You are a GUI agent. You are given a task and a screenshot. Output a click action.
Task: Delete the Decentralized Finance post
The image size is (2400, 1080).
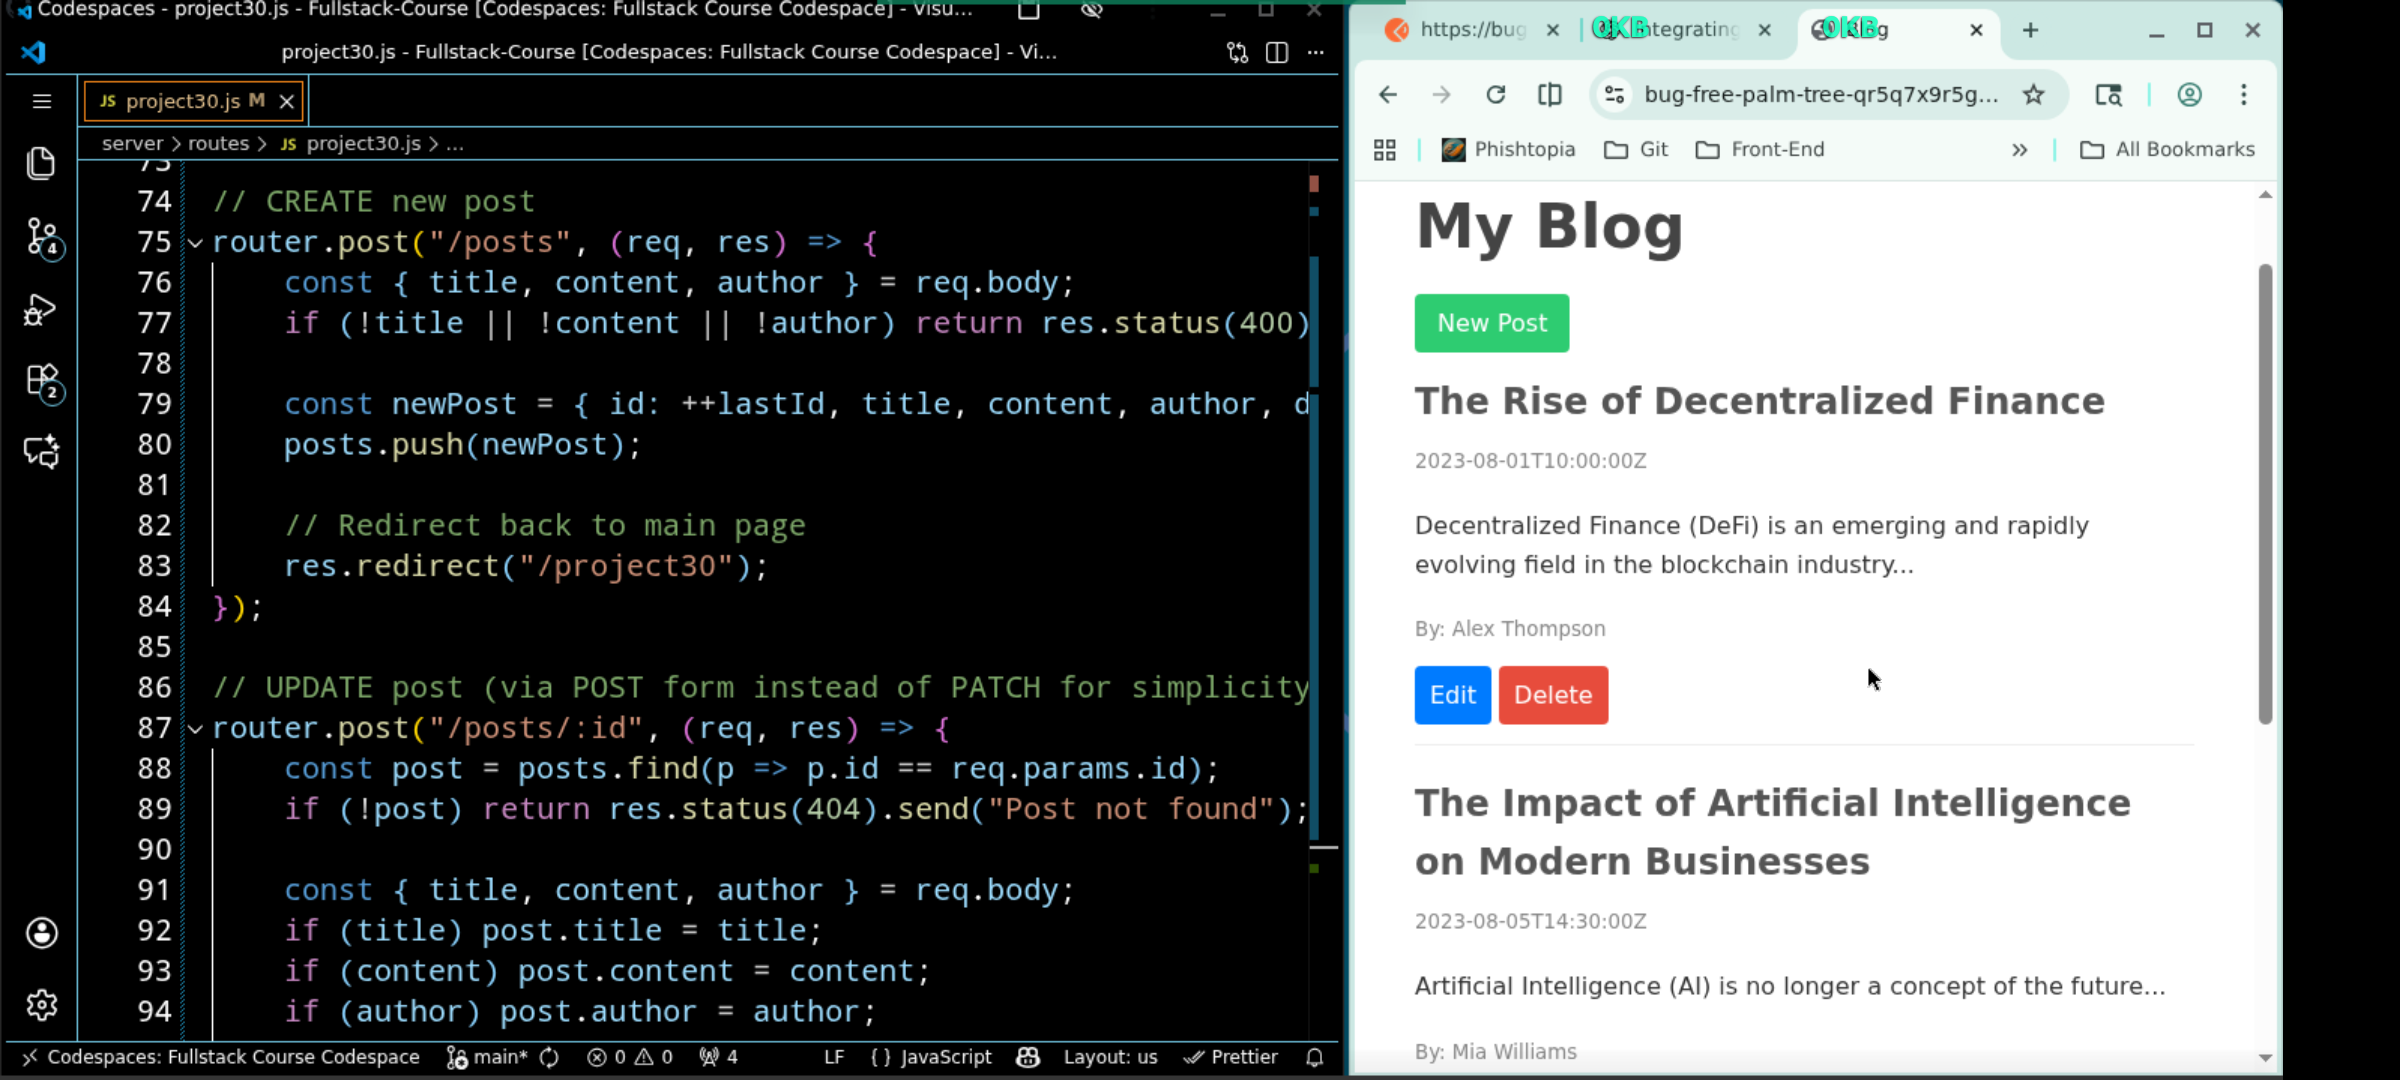click(x=1552, y=695)
